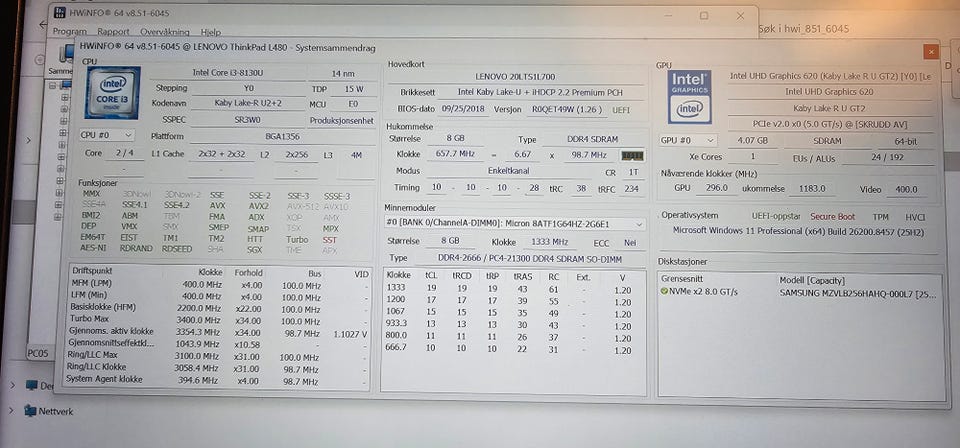This screenshot has width=960, height=448.
Task: Click the HWiNFO app icon in title bar
Action: tap(59, 12)
